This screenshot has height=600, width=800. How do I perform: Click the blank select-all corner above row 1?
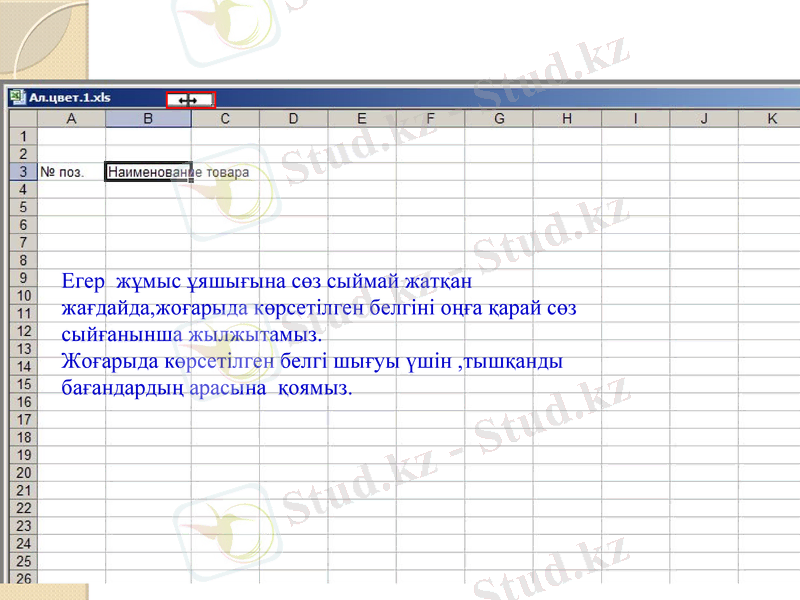point(22,117)
